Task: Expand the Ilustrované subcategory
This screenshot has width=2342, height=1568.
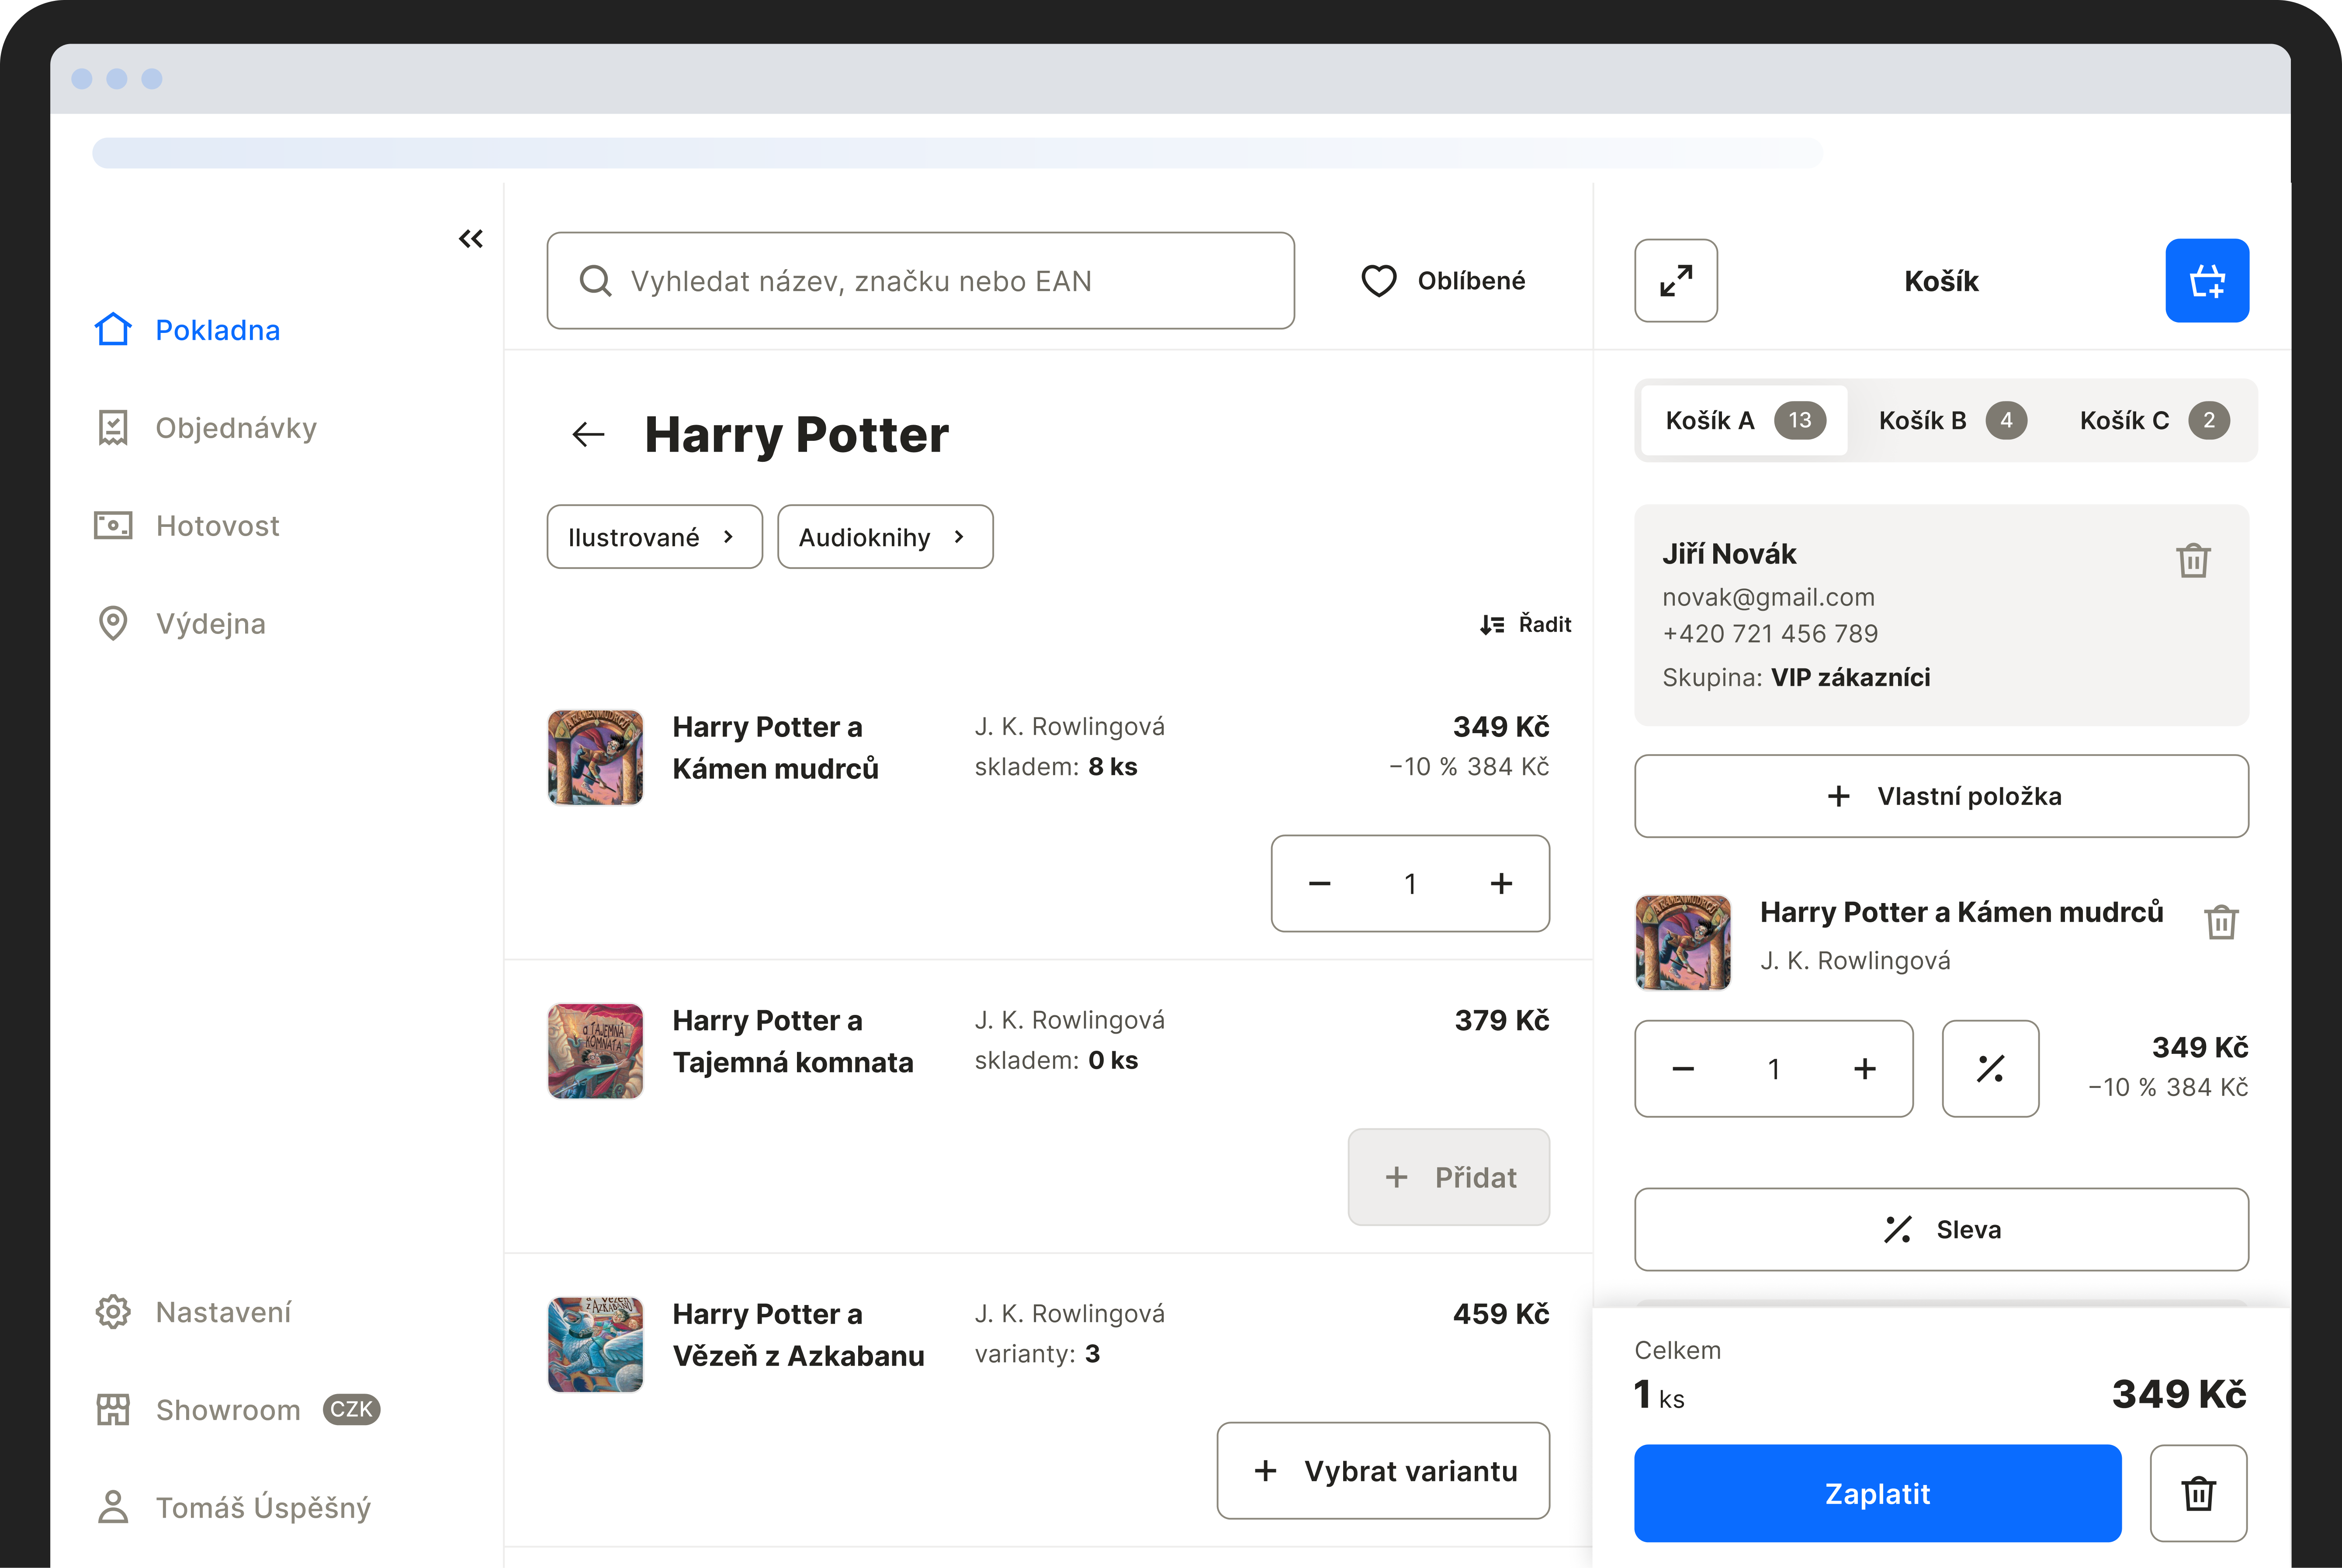Action: [x=655, y=537]
